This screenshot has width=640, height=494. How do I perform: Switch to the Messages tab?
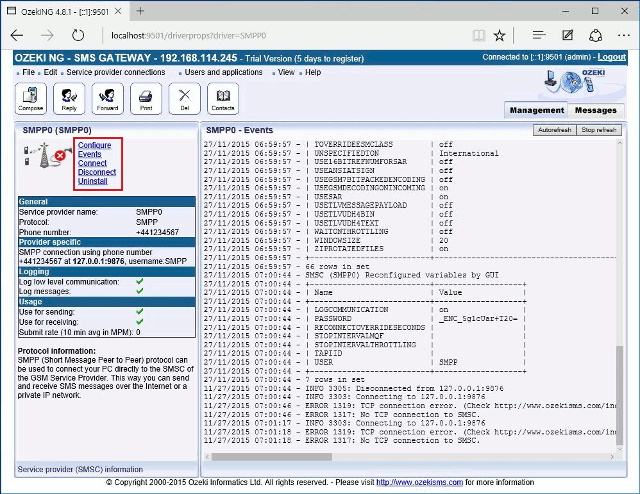[596, 110]
